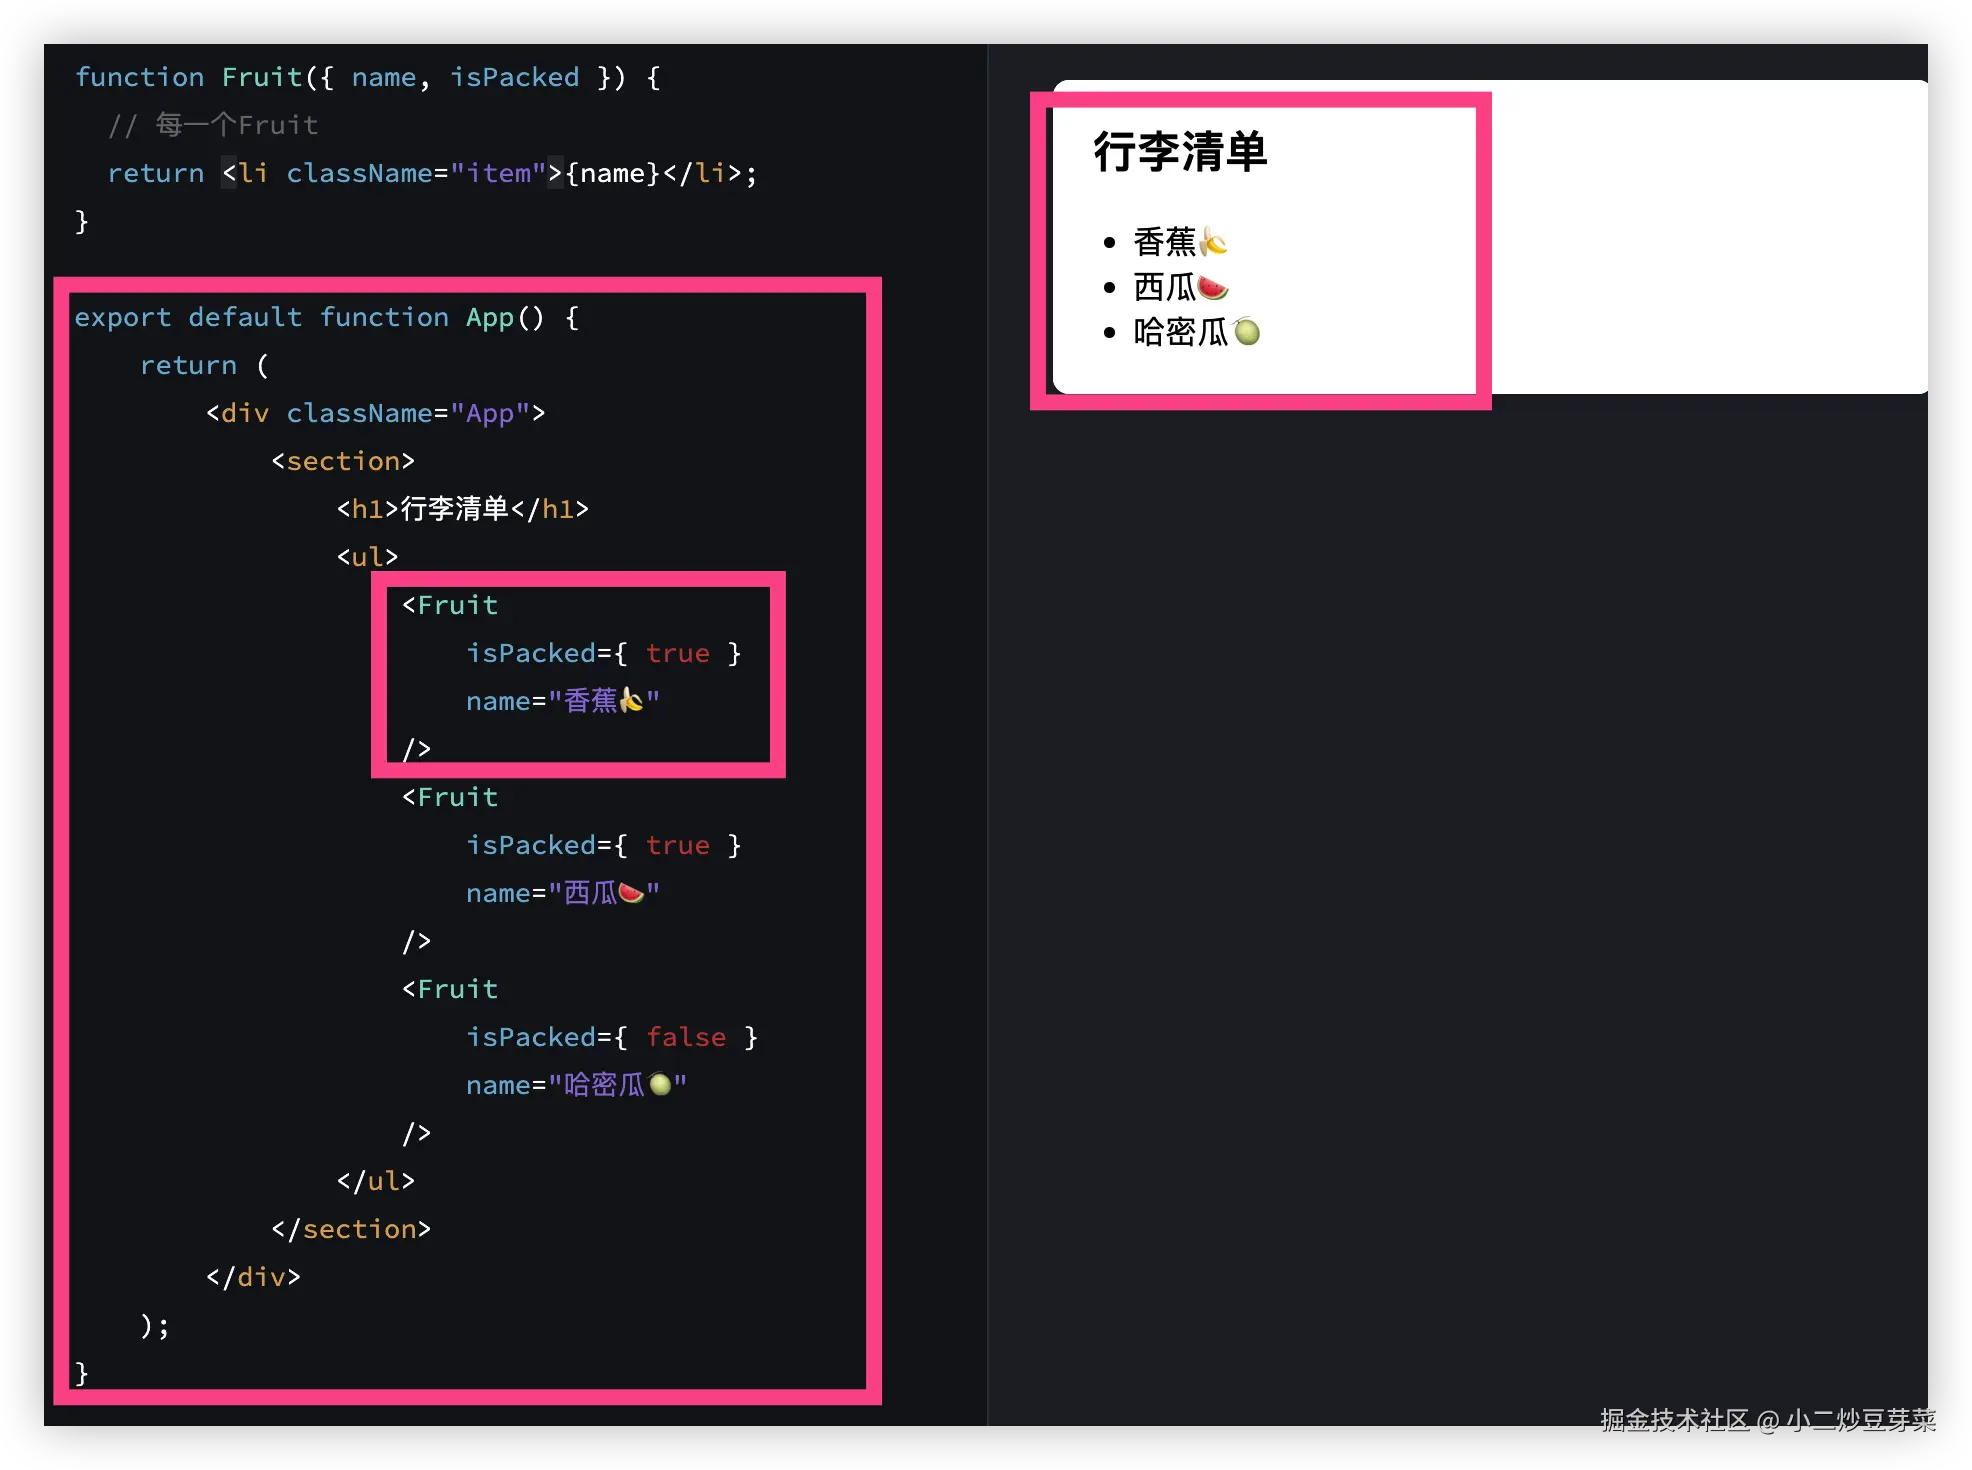Click the 西瓜 list item in preview
Screen dimensions: 1972x1470
(x=1165, y=288)
